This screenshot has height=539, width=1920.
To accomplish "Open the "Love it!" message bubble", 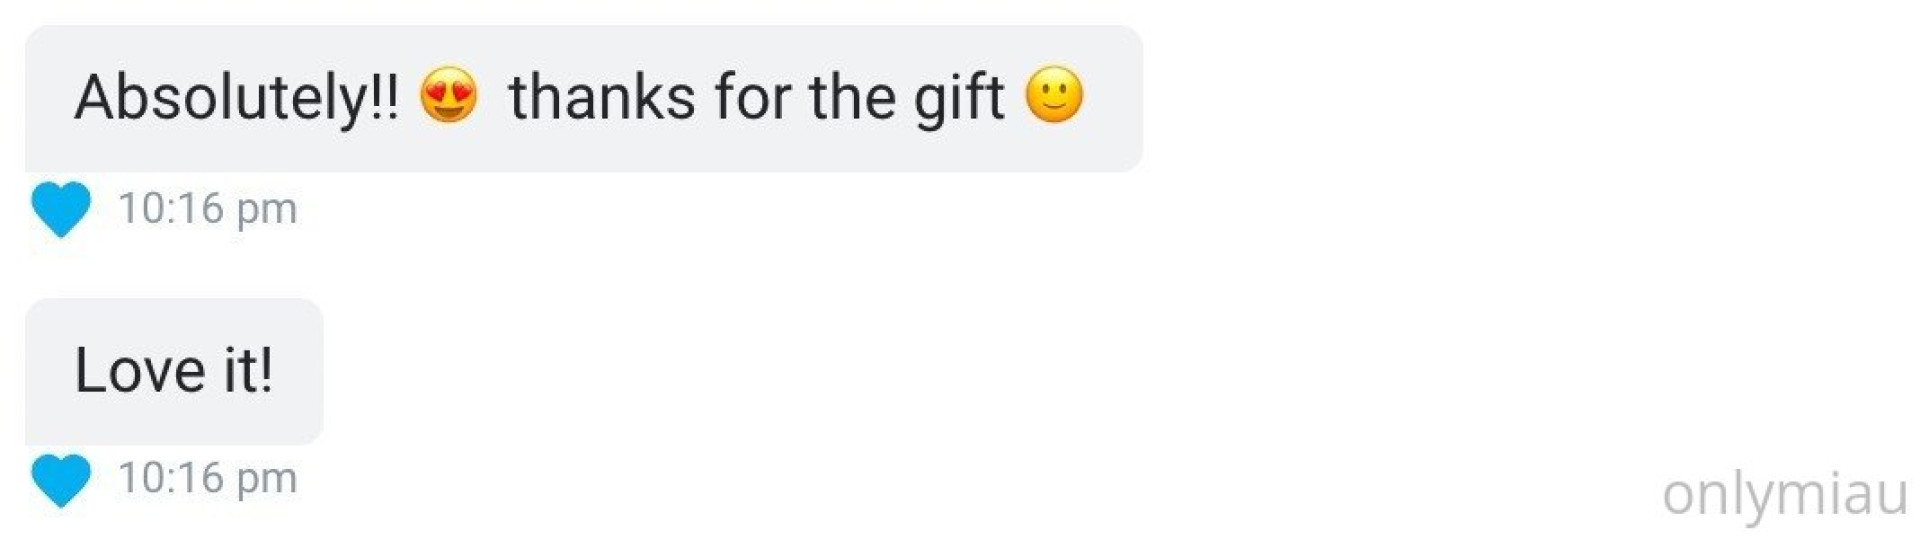I will click(174, 371).
